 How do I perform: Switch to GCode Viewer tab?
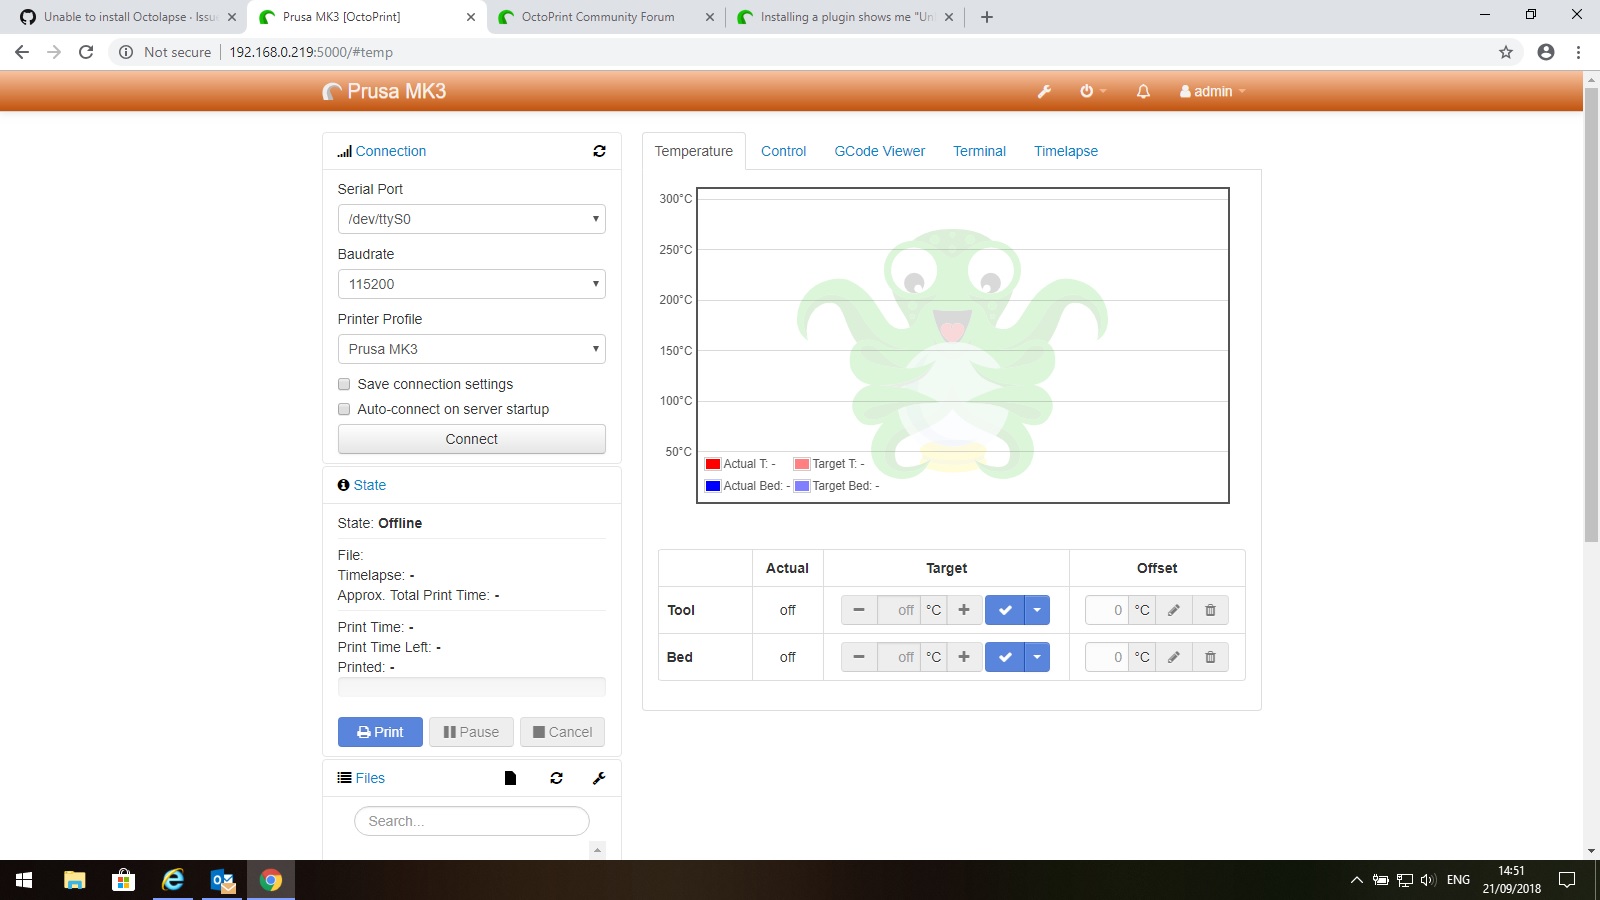pos(880,151)
